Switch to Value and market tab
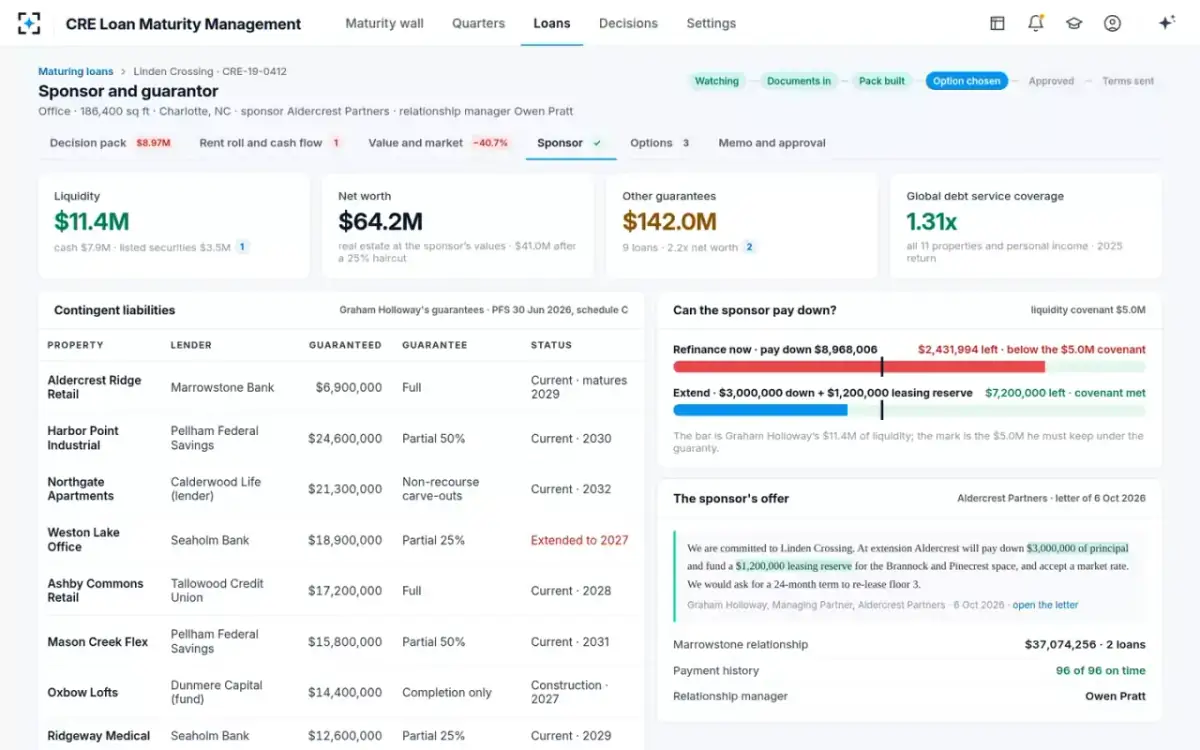The width and height of the screenshot is (1200, 750). [439, 143]
